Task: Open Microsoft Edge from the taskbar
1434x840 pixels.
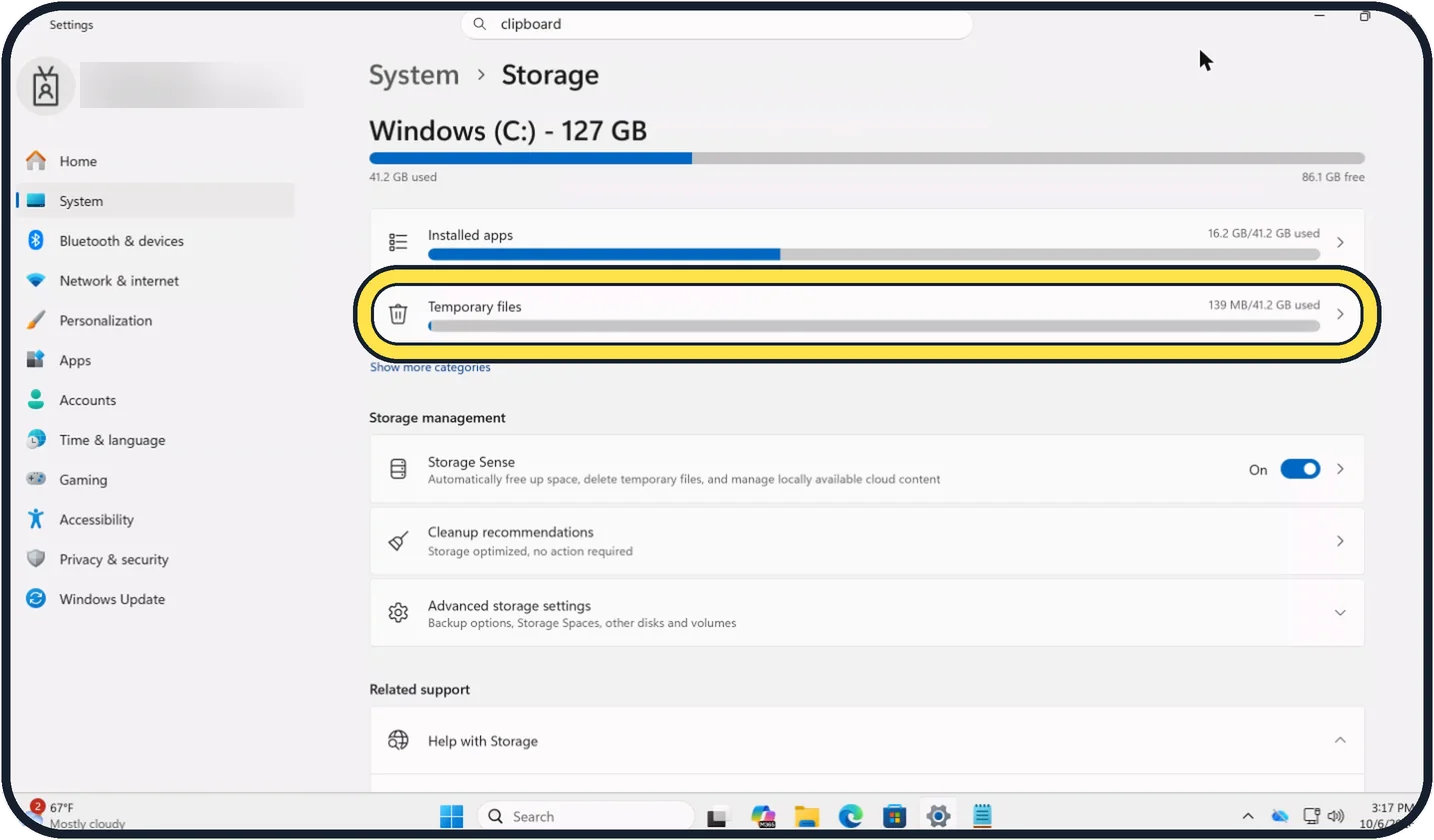Action: (x=851, y=816)
